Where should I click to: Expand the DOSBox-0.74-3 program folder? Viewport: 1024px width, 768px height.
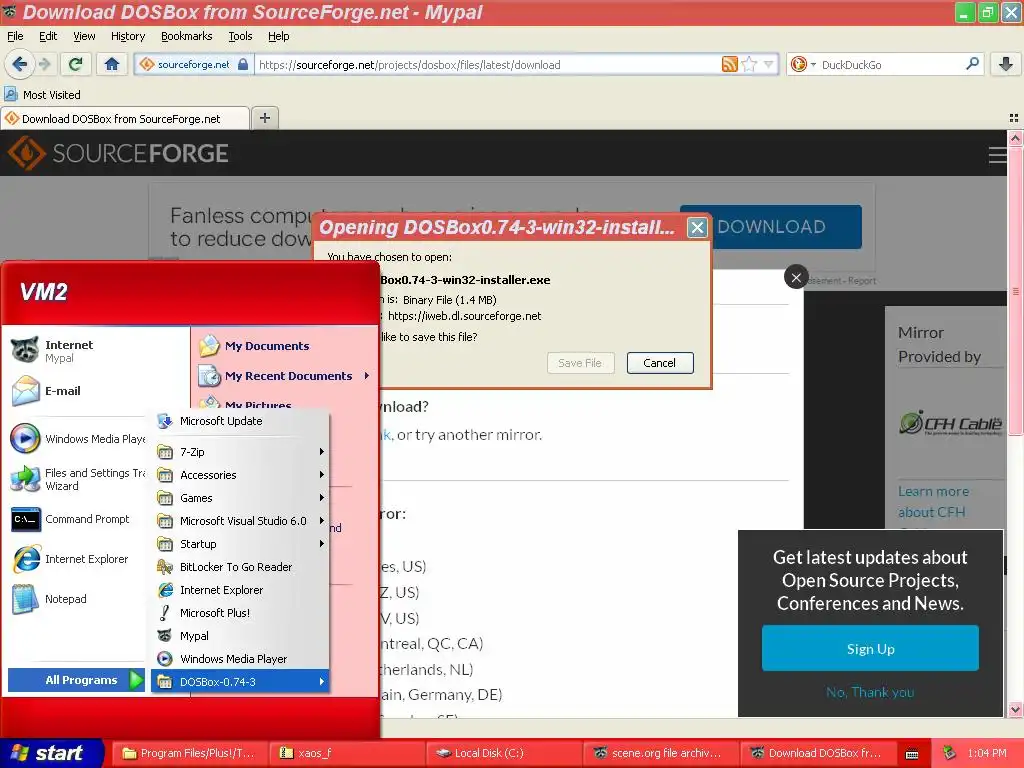(240, 682)
